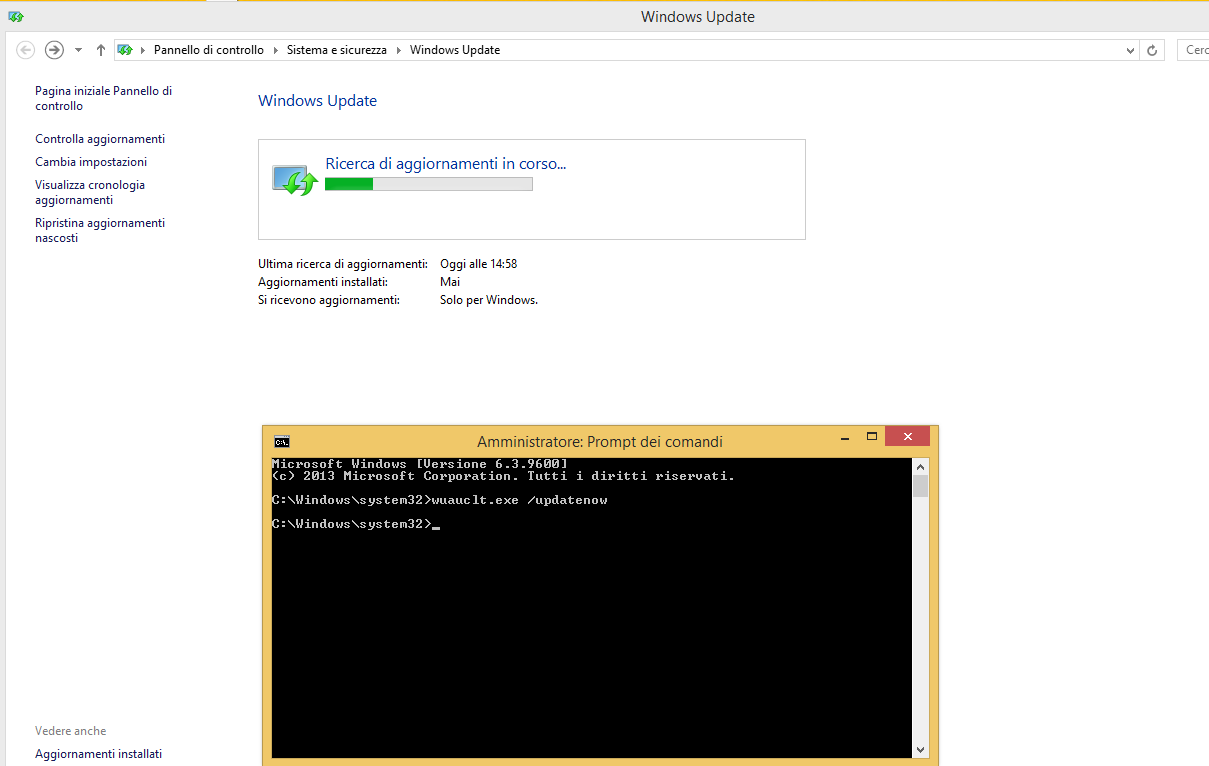Click the address bar Control Panel icon
Viewport: 1209px width, 766px height.
coord(125,50)
